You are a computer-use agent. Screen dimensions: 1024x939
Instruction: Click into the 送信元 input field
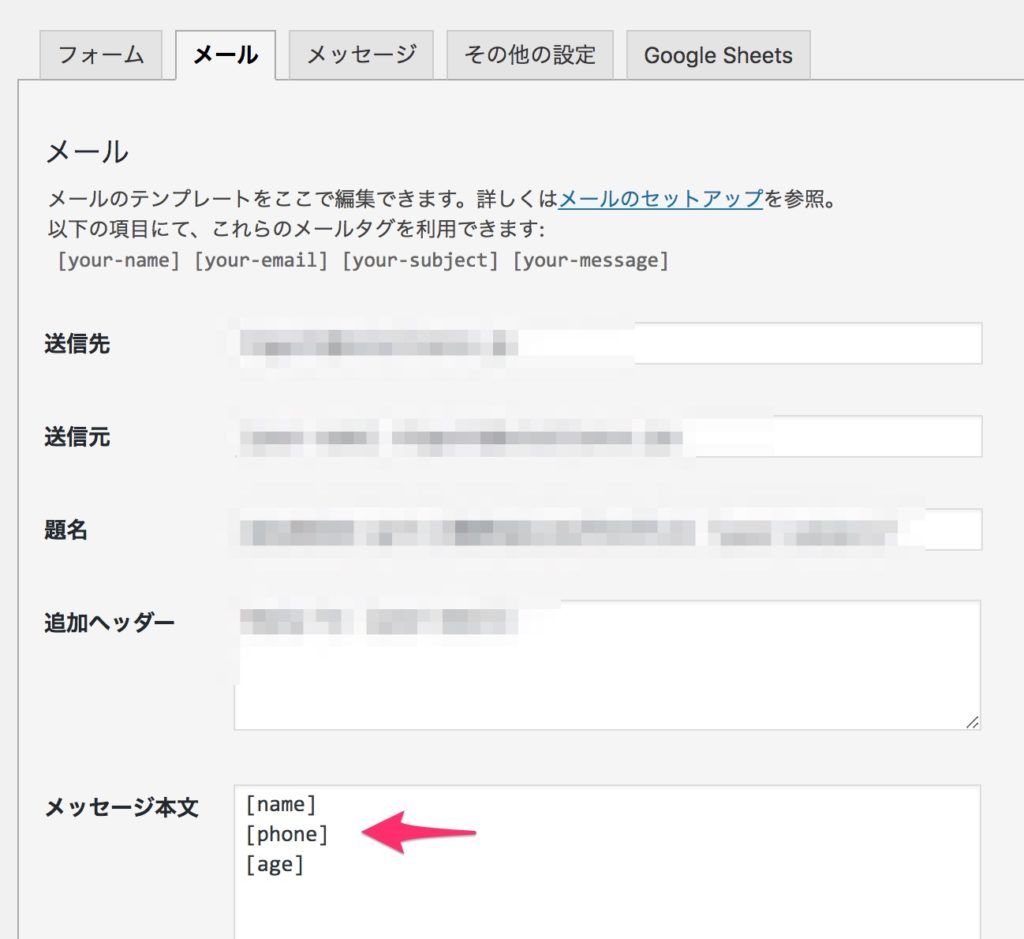[x=607, y=437]
